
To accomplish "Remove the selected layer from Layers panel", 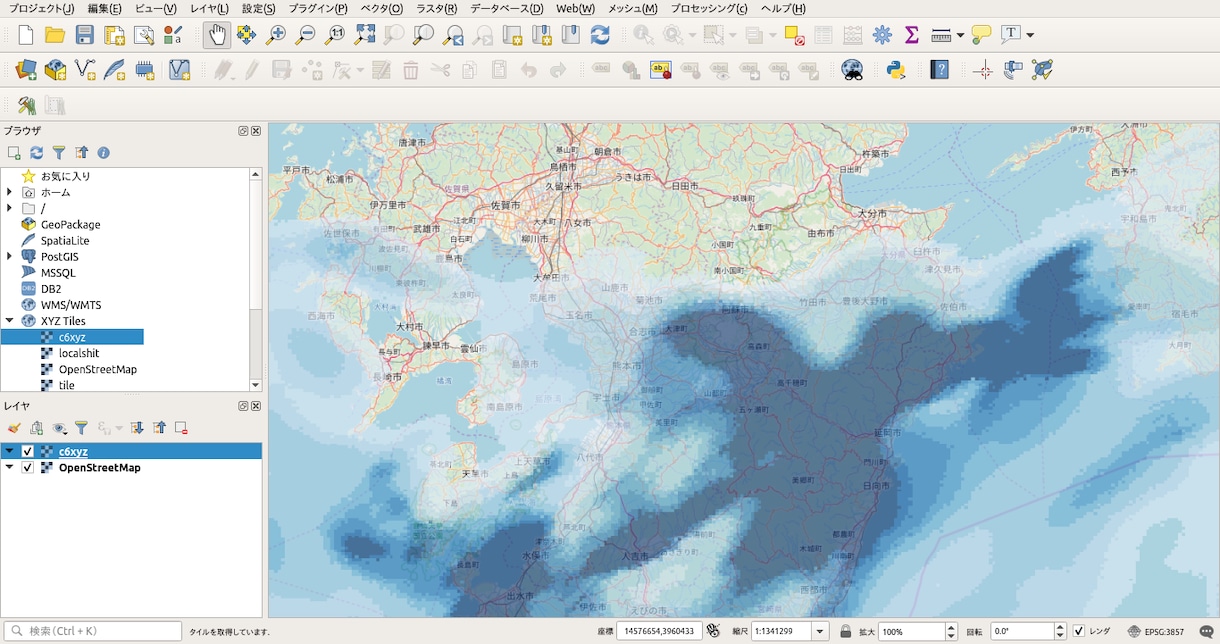I will pos(181,428).
